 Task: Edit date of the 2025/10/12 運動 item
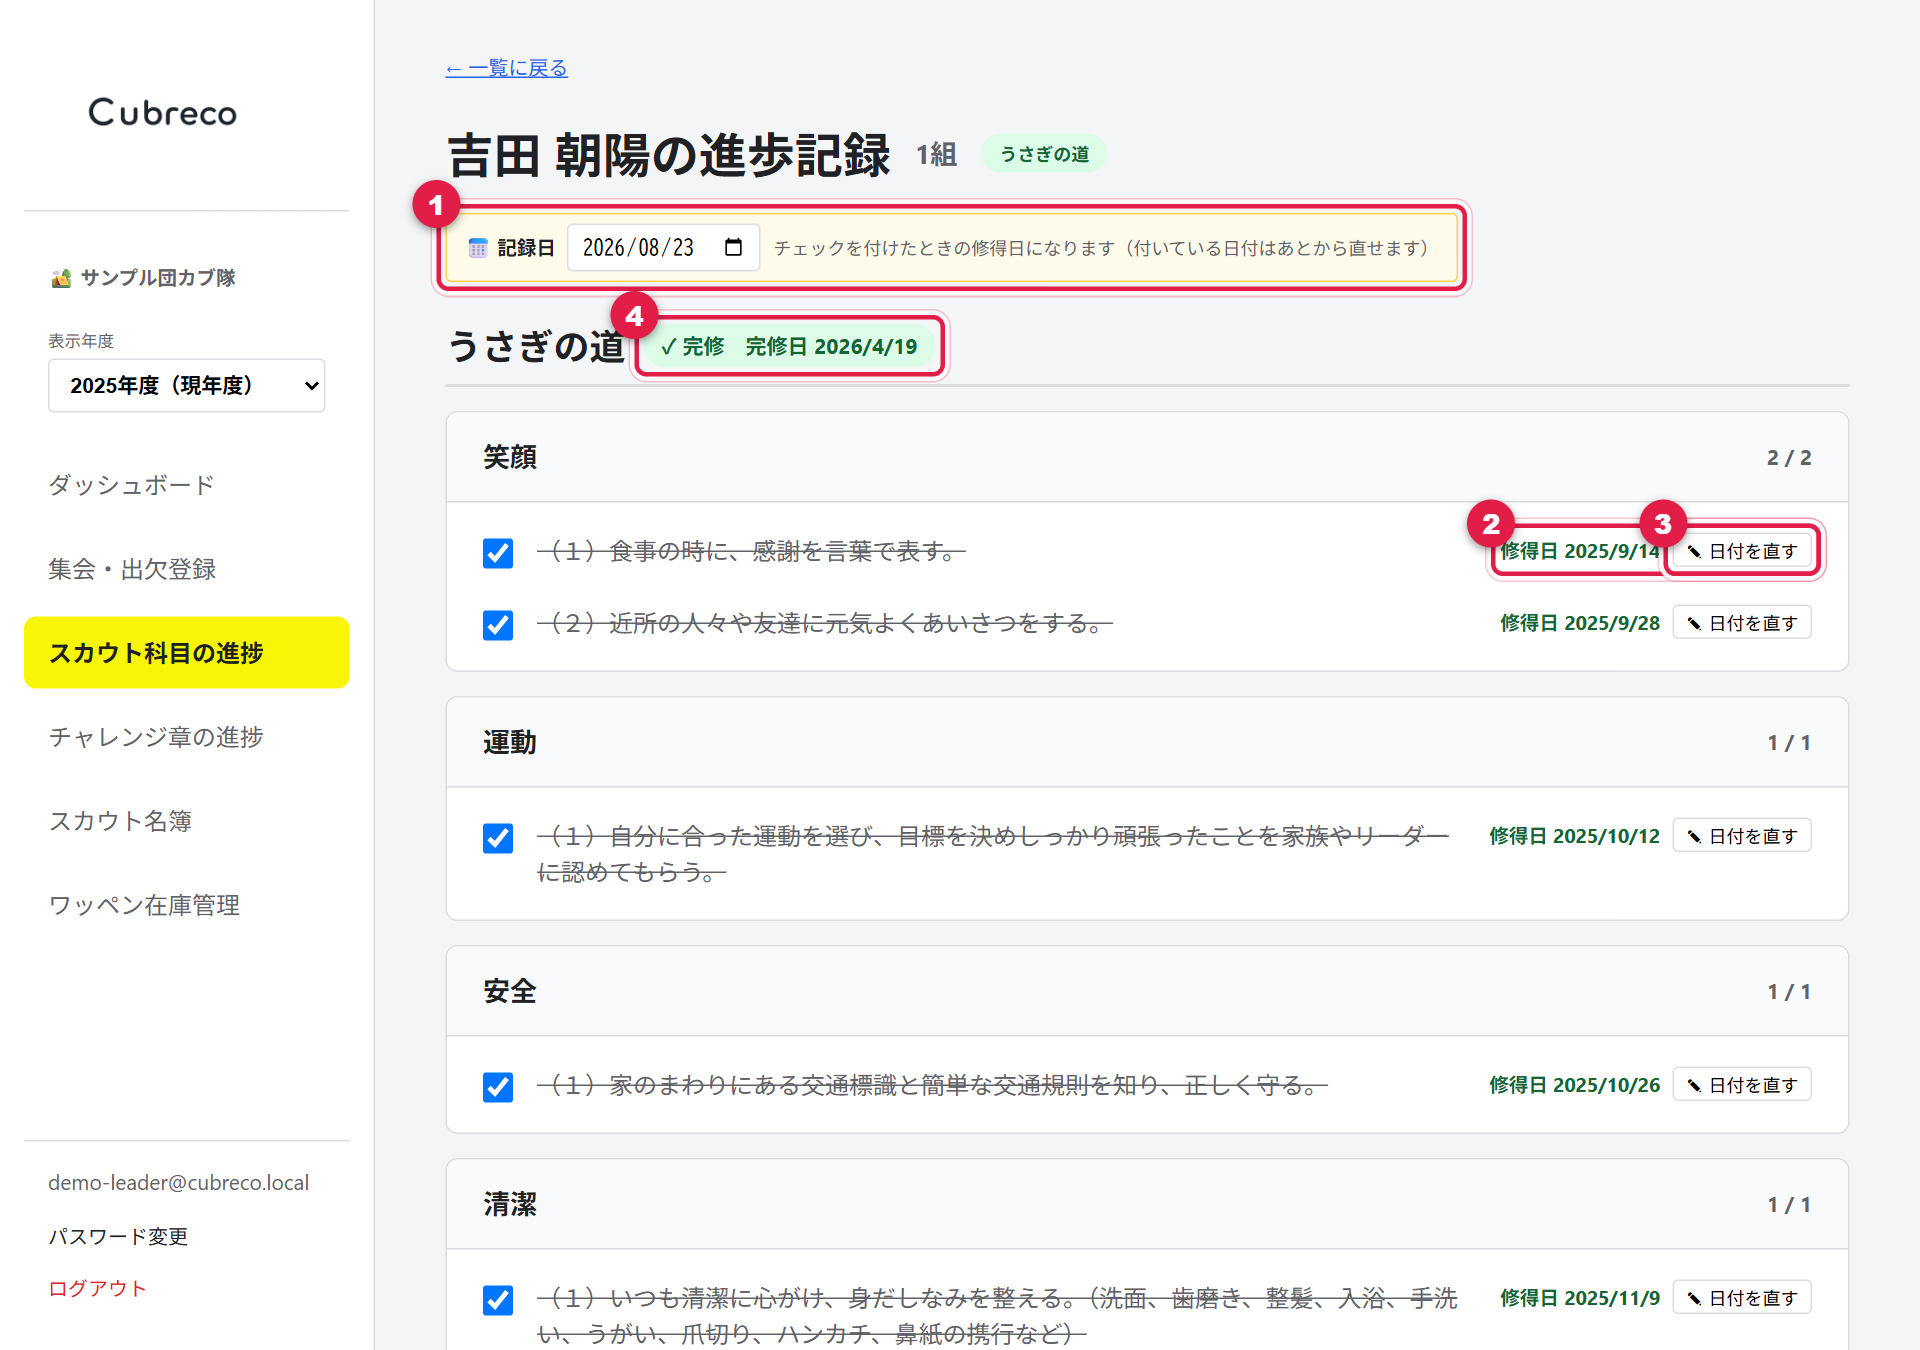tap(1742, 836)
